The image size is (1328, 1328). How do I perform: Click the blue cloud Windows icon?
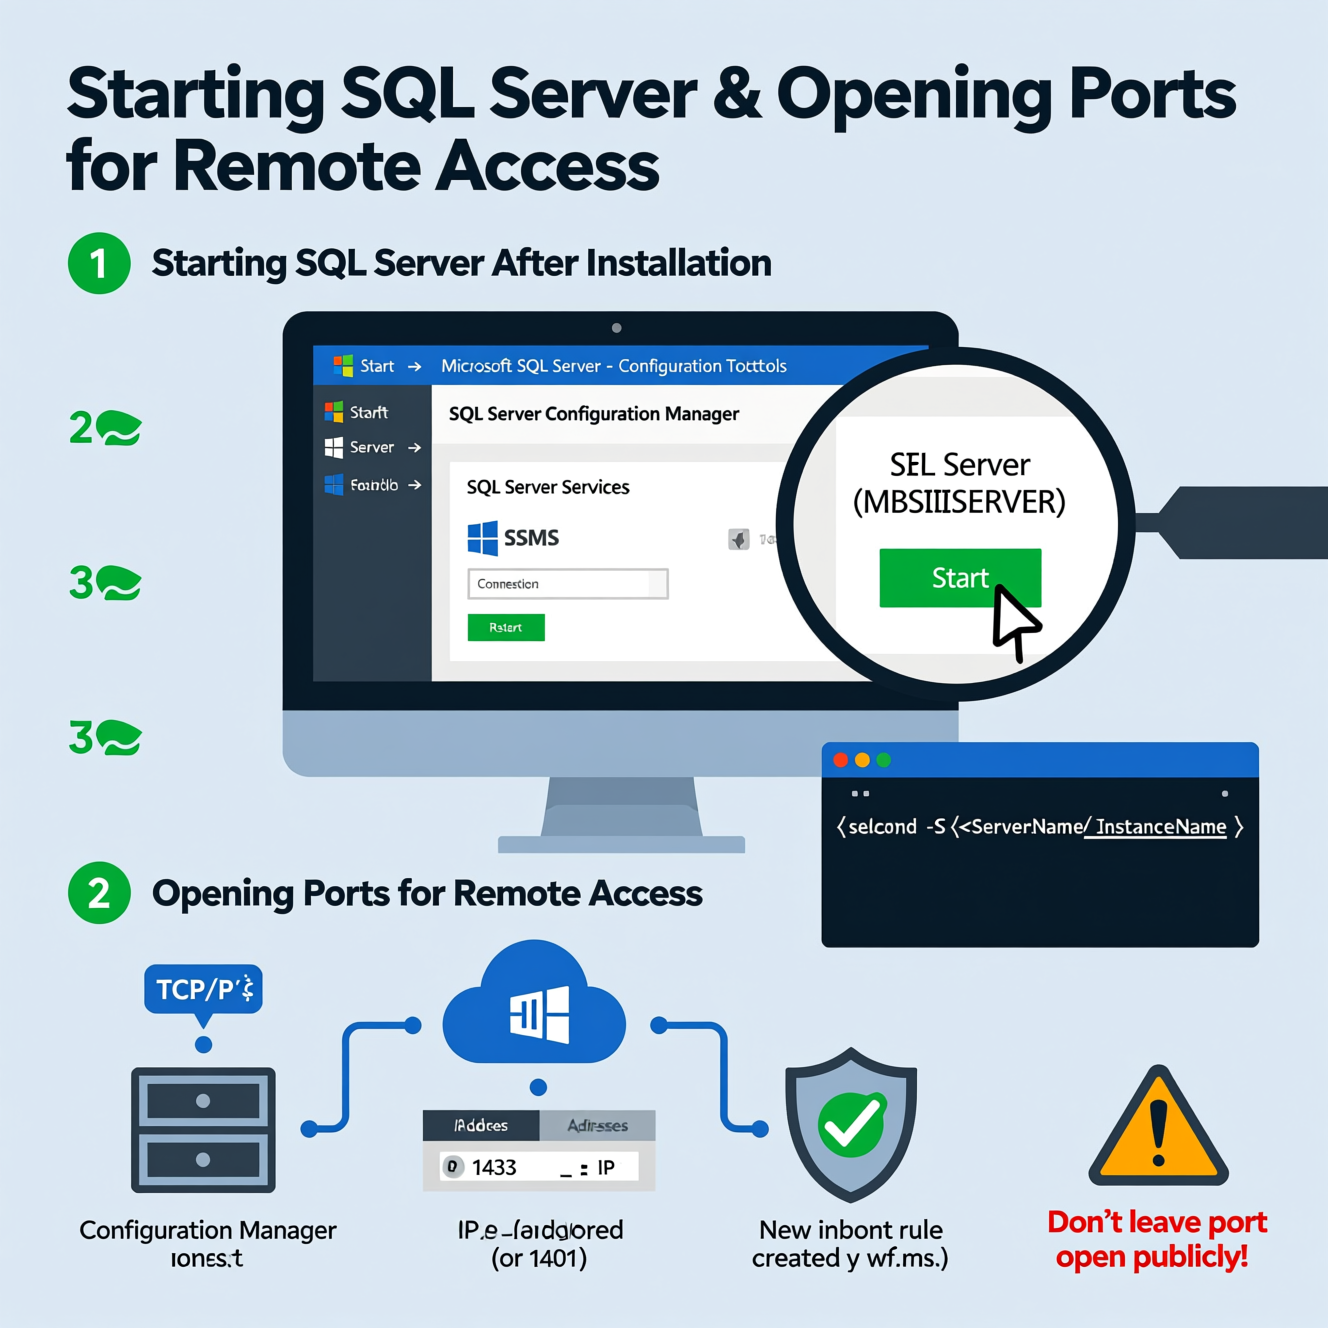click(537, 1010)
